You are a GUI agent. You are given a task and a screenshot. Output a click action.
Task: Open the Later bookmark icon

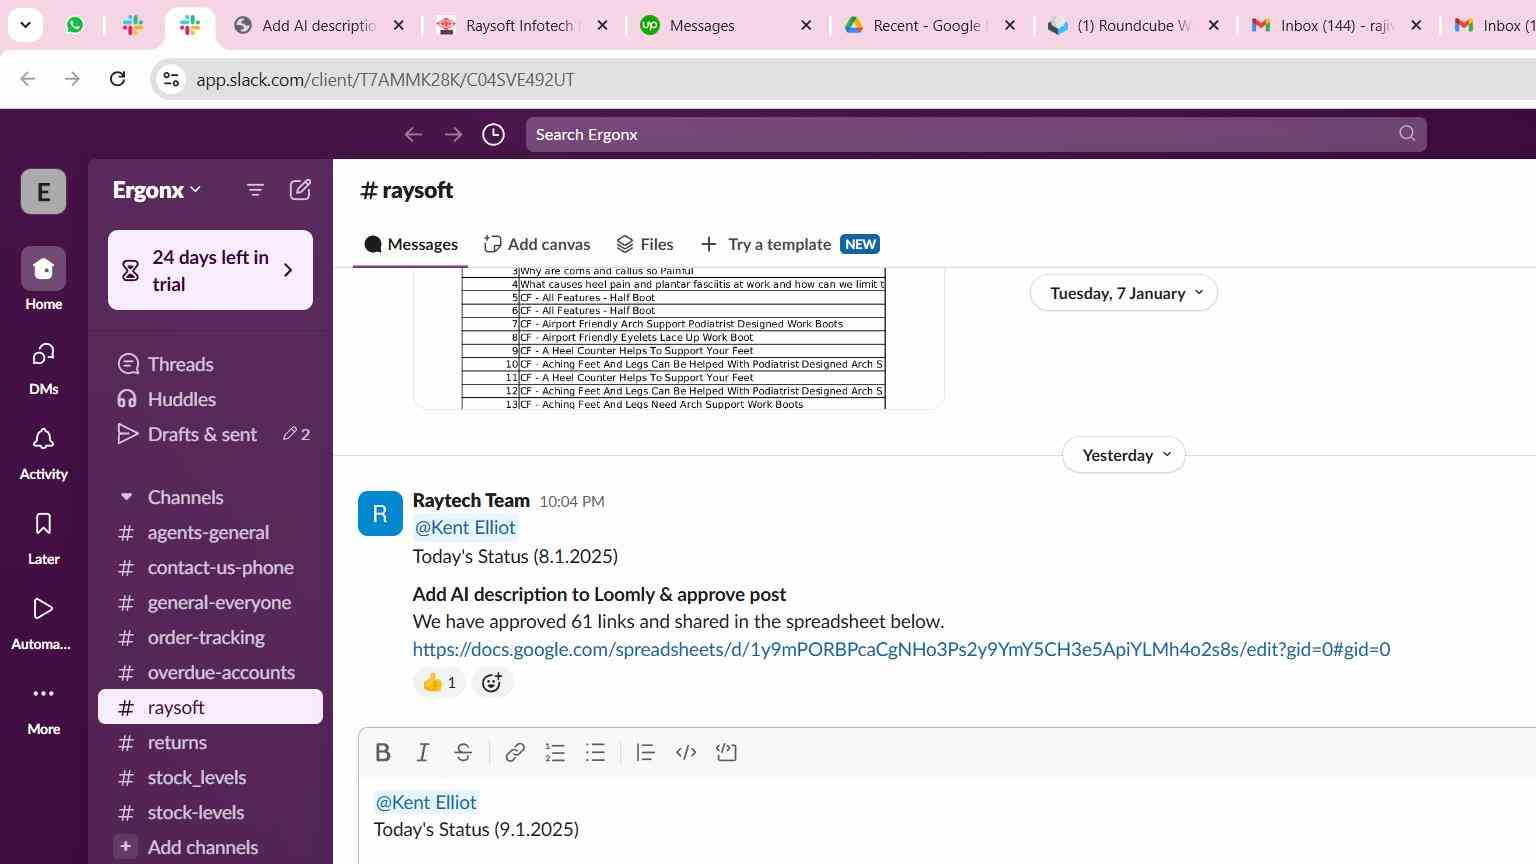[43, 524]
